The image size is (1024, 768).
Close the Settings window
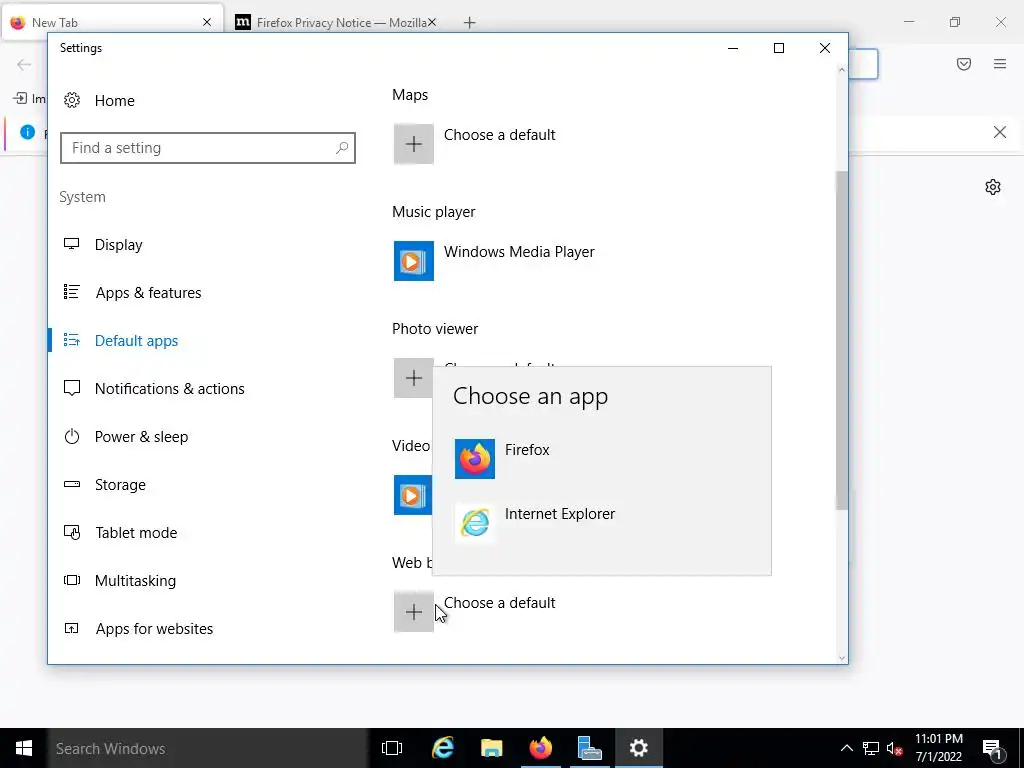point(825,48)
